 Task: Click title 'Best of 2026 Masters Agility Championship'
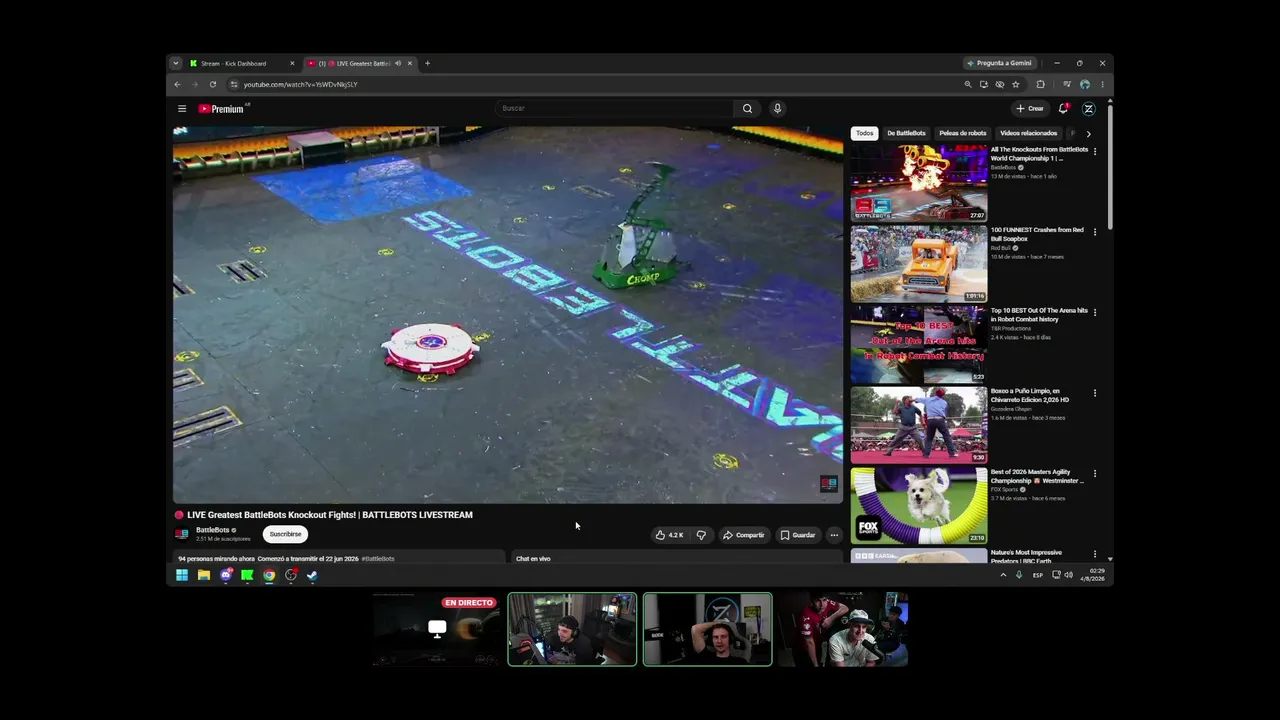point(1037,476)
